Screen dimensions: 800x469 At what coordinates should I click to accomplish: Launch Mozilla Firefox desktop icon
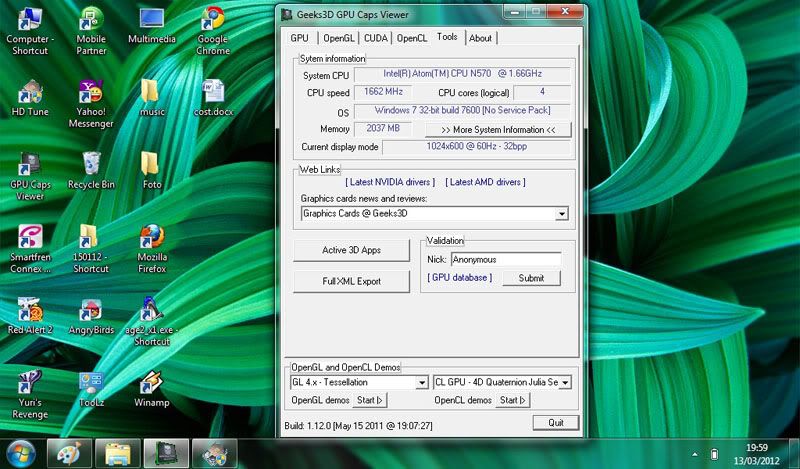[x=152, y=250]
